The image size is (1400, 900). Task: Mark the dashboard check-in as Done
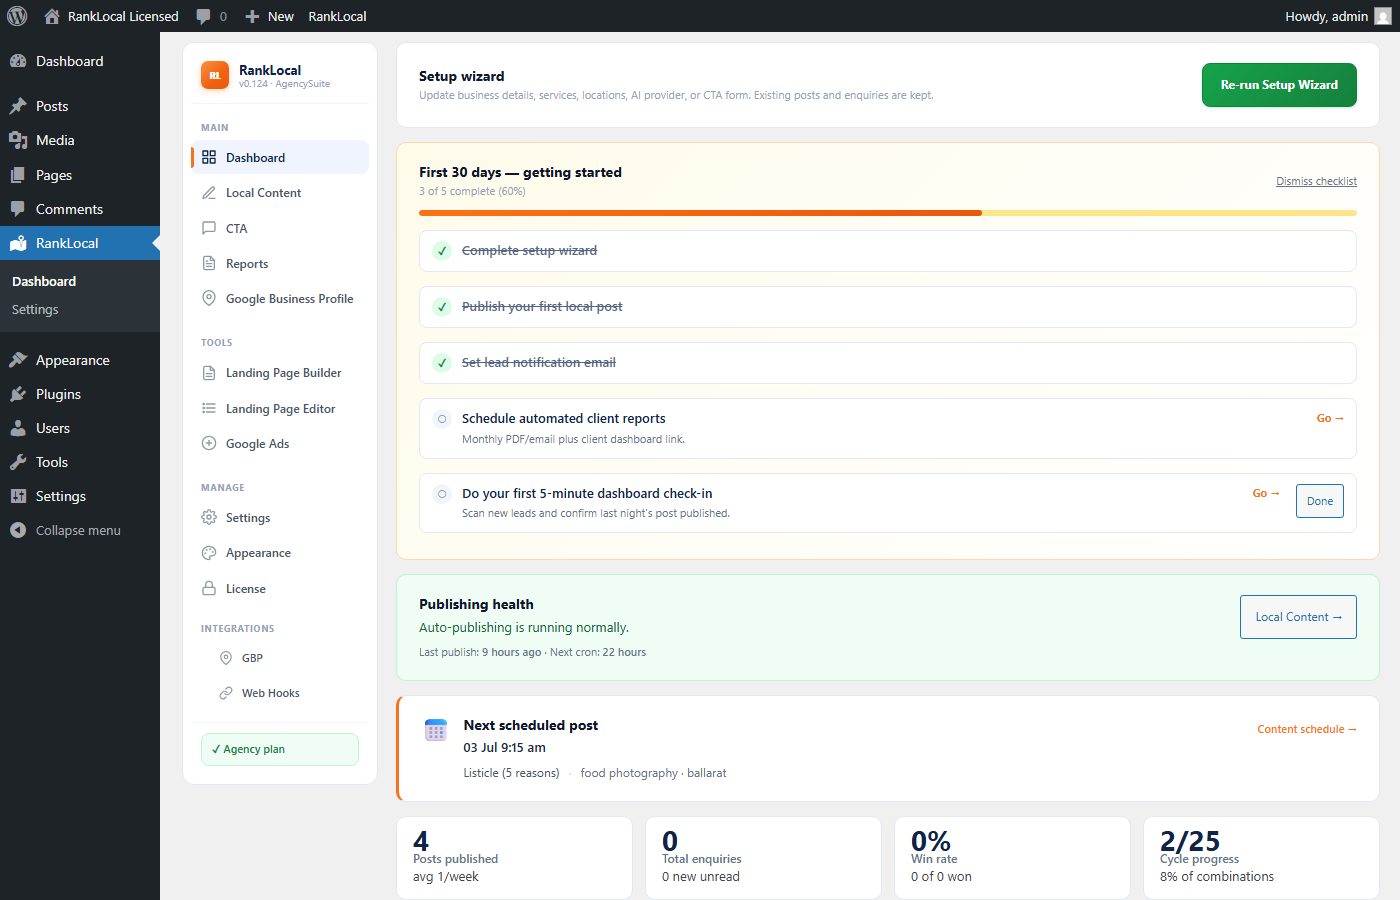point(1320,501)
